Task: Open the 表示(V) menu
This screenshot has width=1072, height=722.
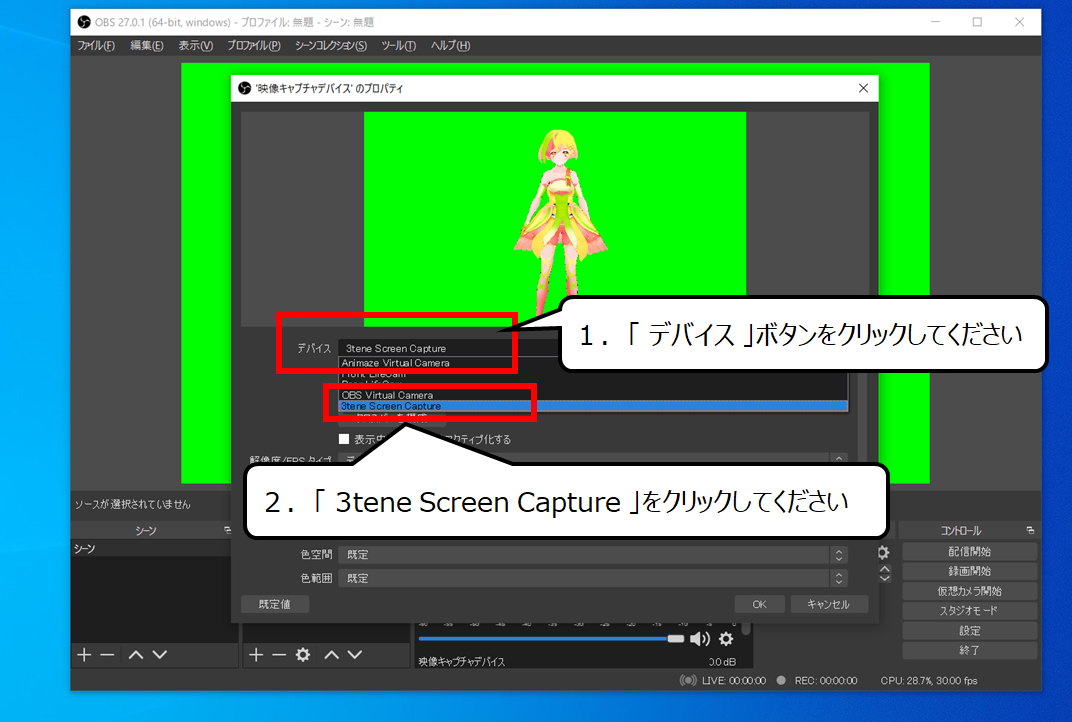Action: point(196,46)
